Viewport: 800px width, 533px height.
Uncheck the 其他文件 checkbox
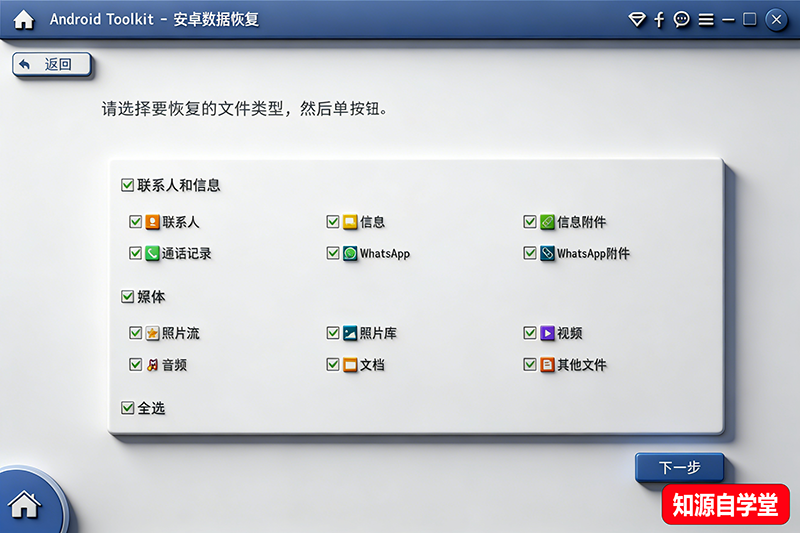tap(530, 365)
